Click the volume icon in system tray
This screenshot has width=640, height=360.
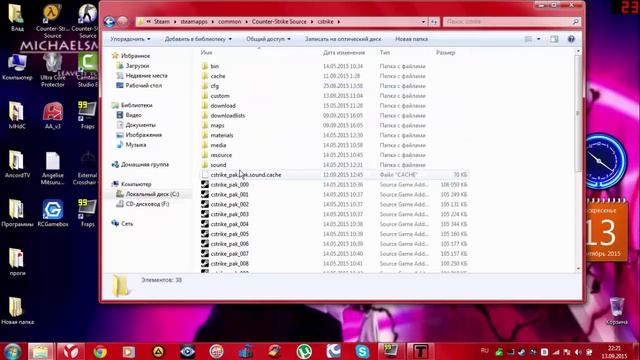click(578, 352)
